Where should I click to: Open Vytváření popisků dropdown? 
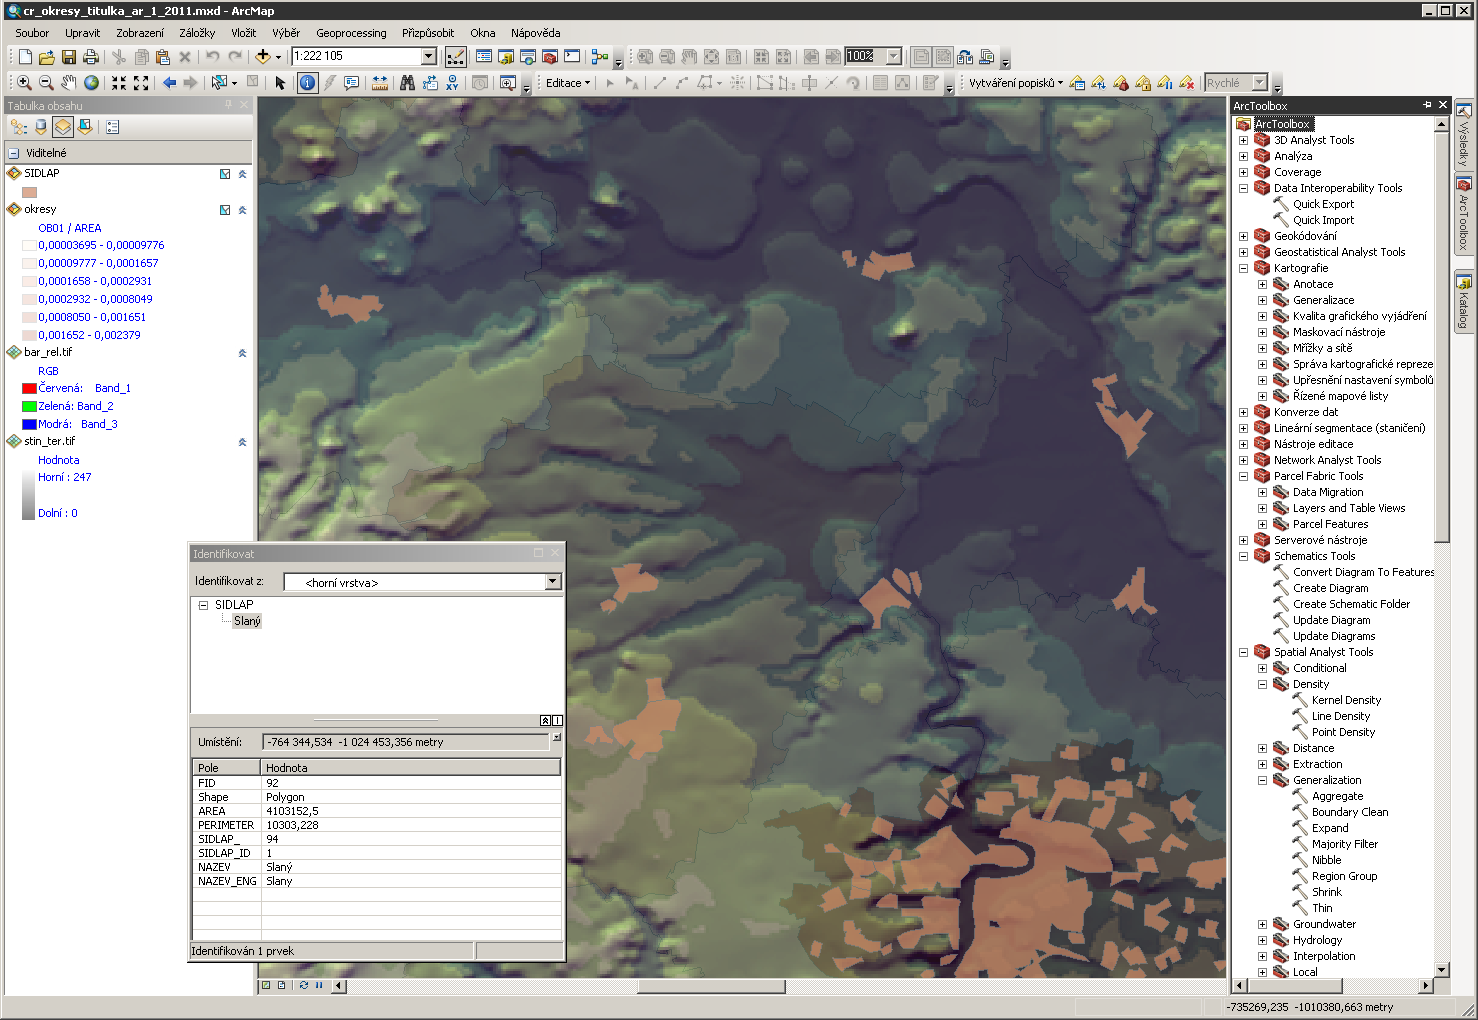click(x=1015, y=83)
